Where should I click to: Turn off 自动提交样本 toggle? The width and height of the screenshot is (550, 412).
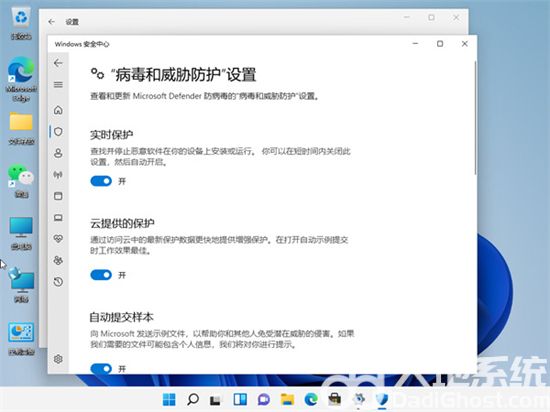101,369
